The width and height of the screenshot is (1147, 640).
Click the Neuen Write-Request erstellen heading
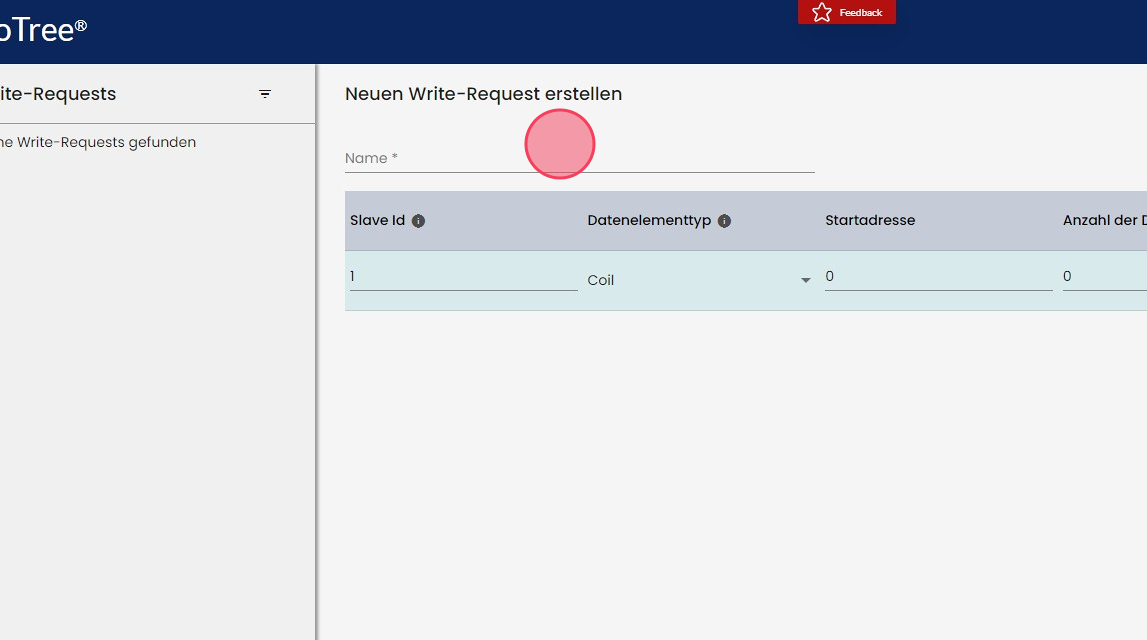point(483,94)
